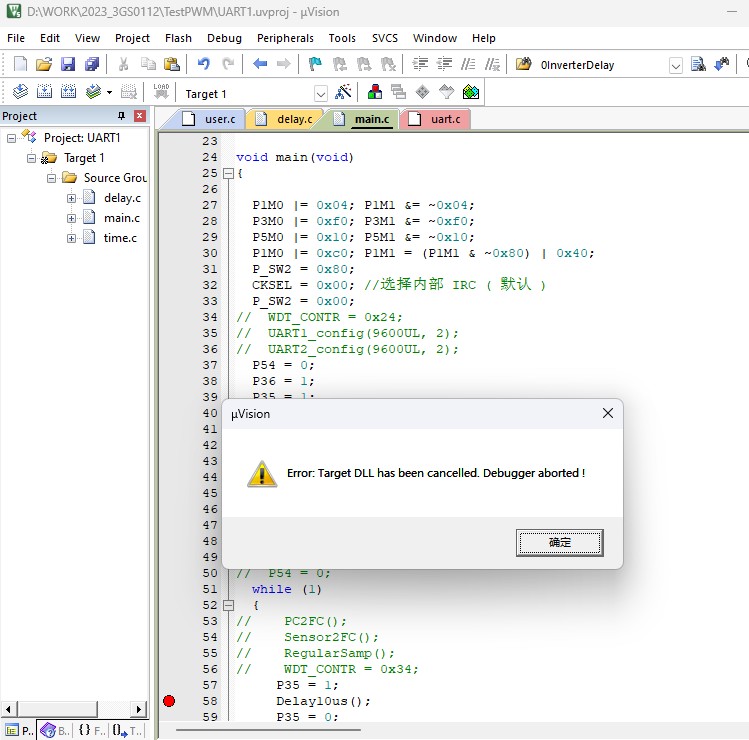
Task: Redo the last undone edit
Action: pyautogui.click(x=228, y=64)
